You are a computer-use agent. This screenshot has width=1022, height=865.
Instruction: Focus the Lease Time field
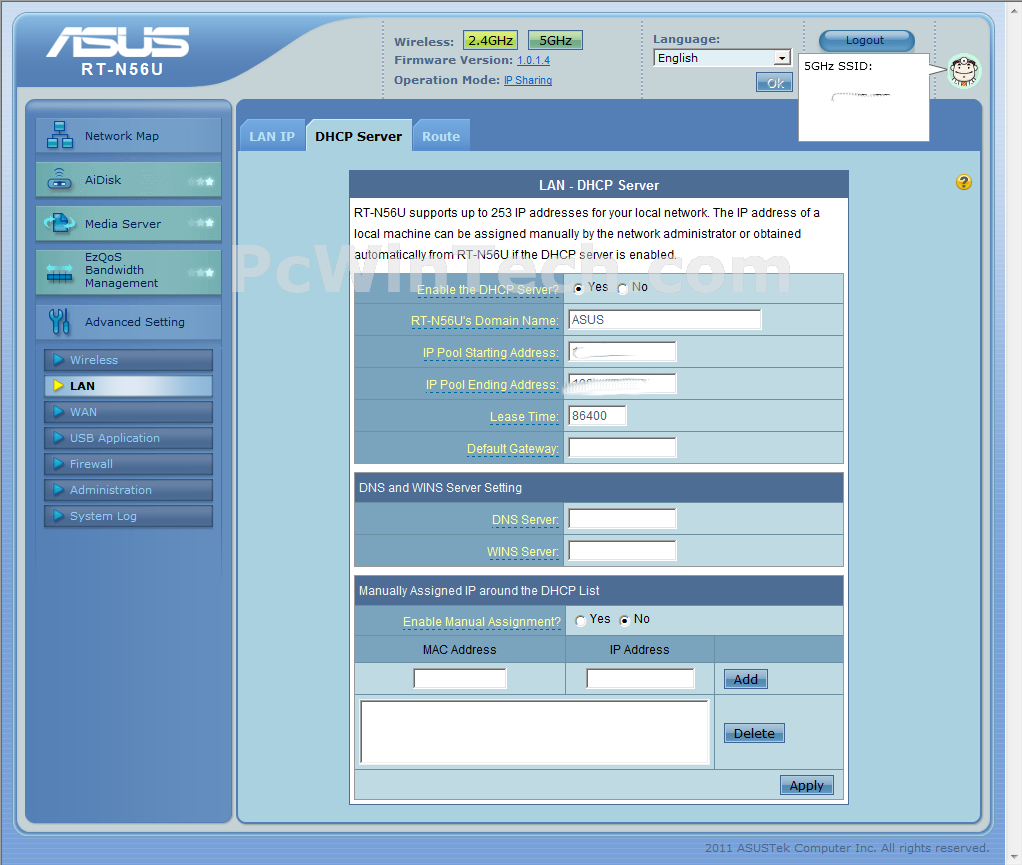tap(598, 415)
